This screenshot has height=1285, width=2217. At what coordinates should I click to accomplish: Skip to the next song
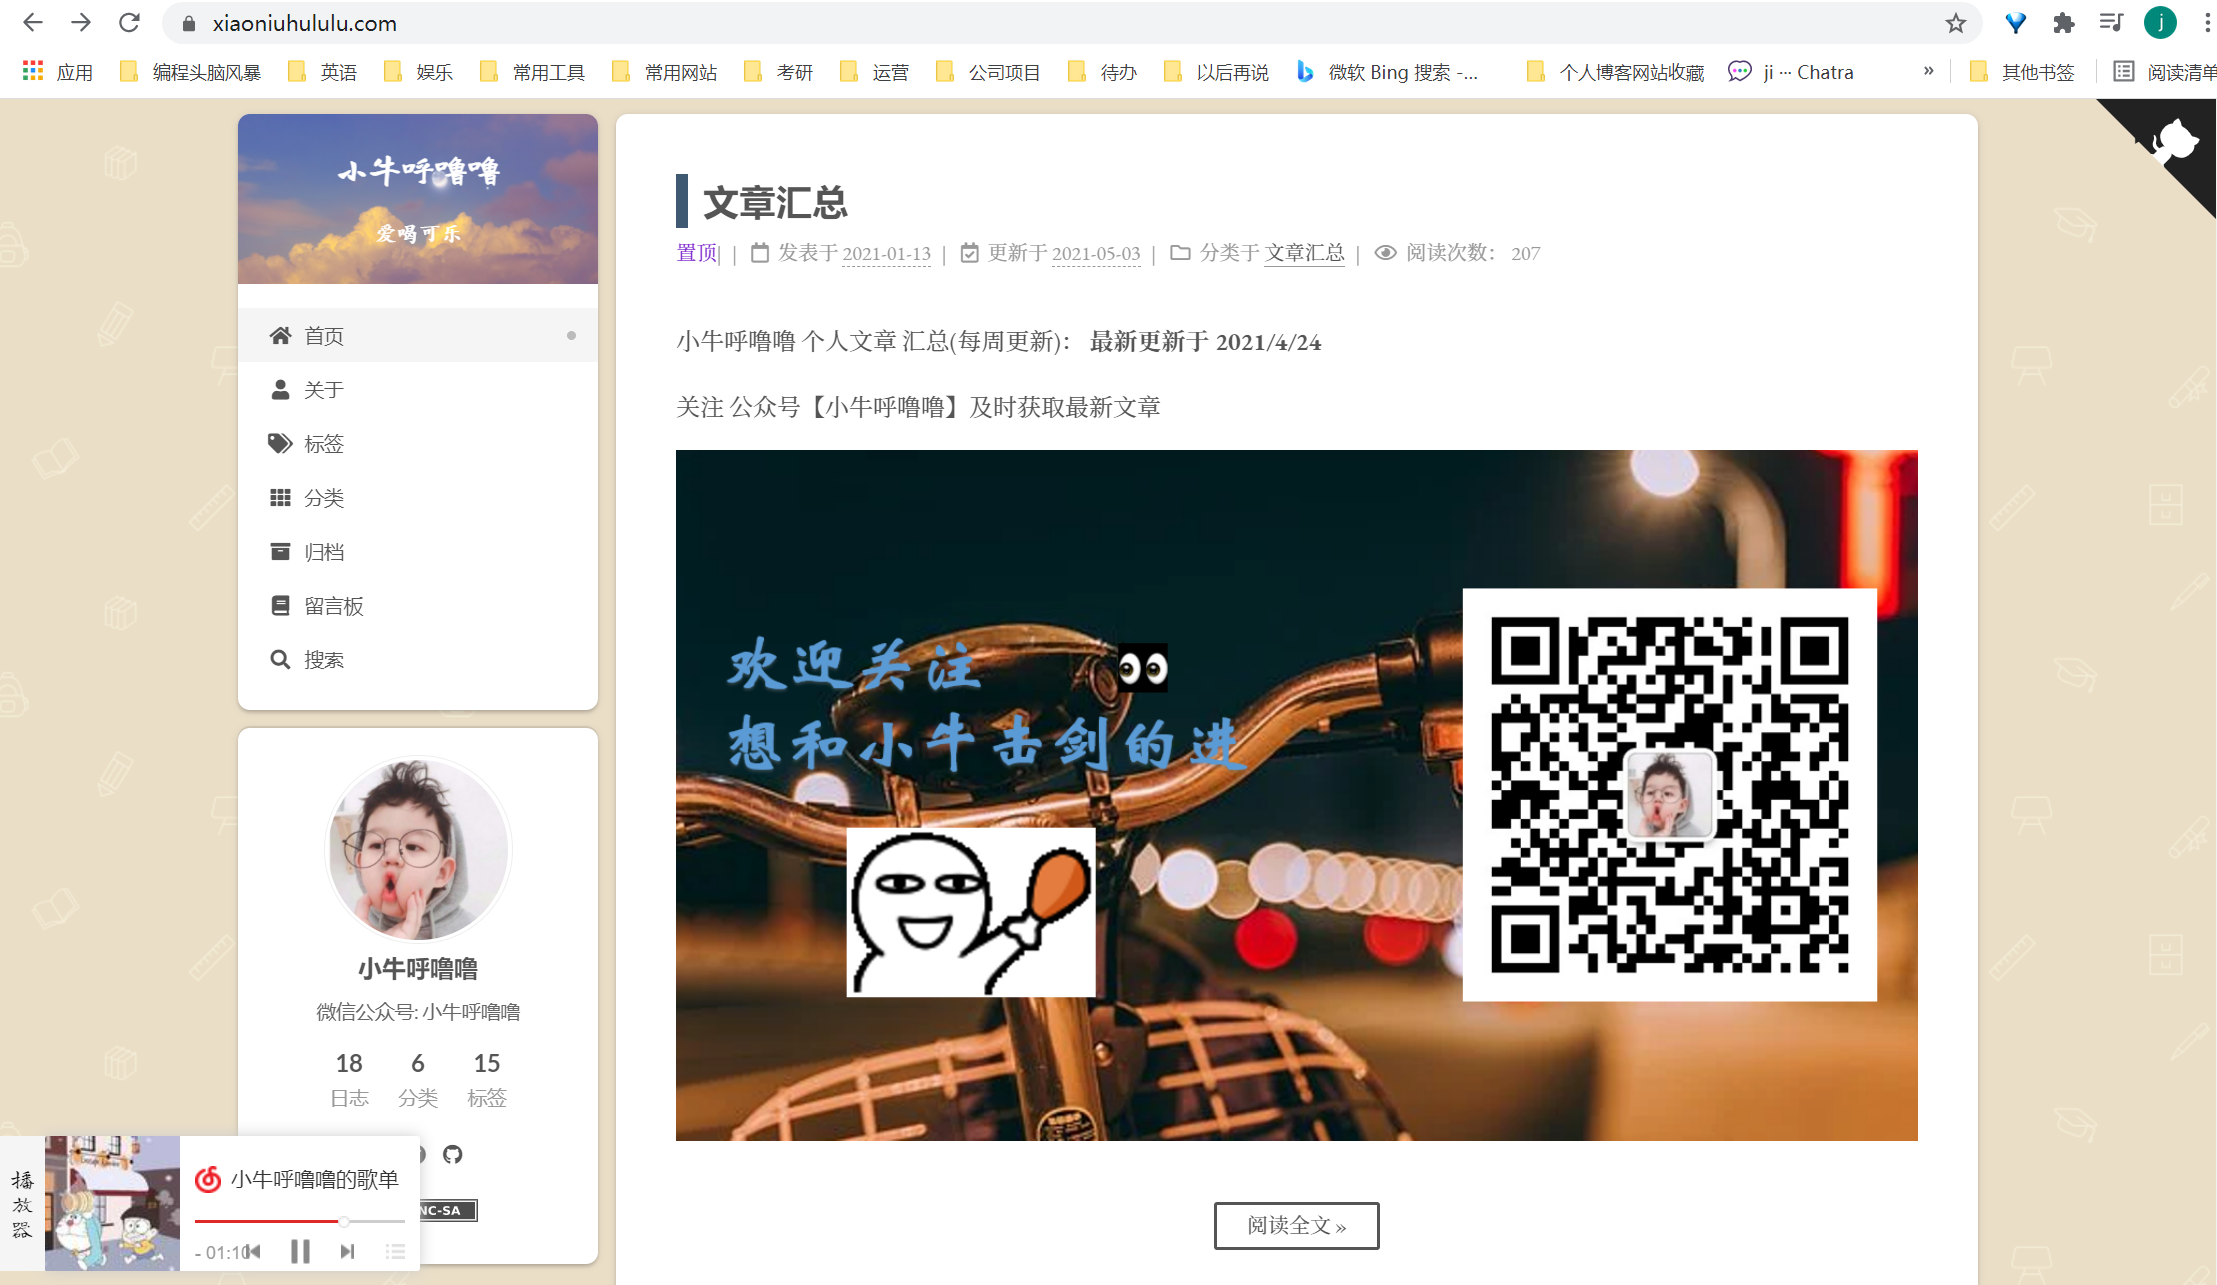(347, 1251)
